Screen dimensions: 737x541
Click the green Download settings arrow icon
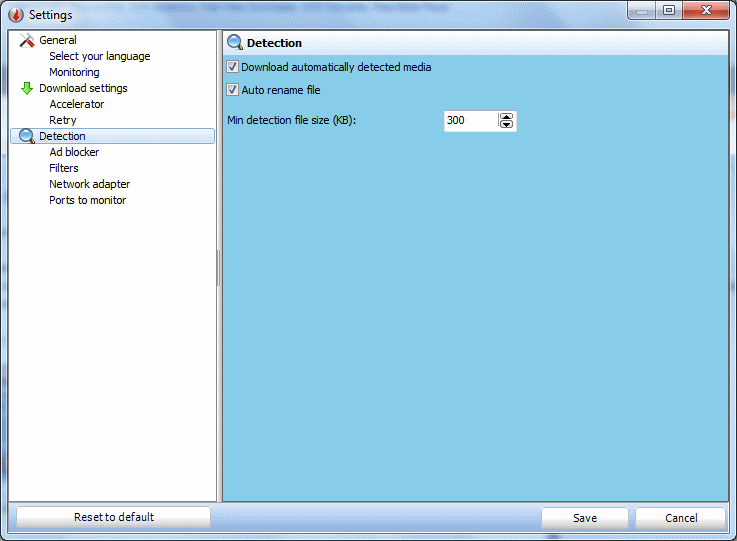(27, 88)
